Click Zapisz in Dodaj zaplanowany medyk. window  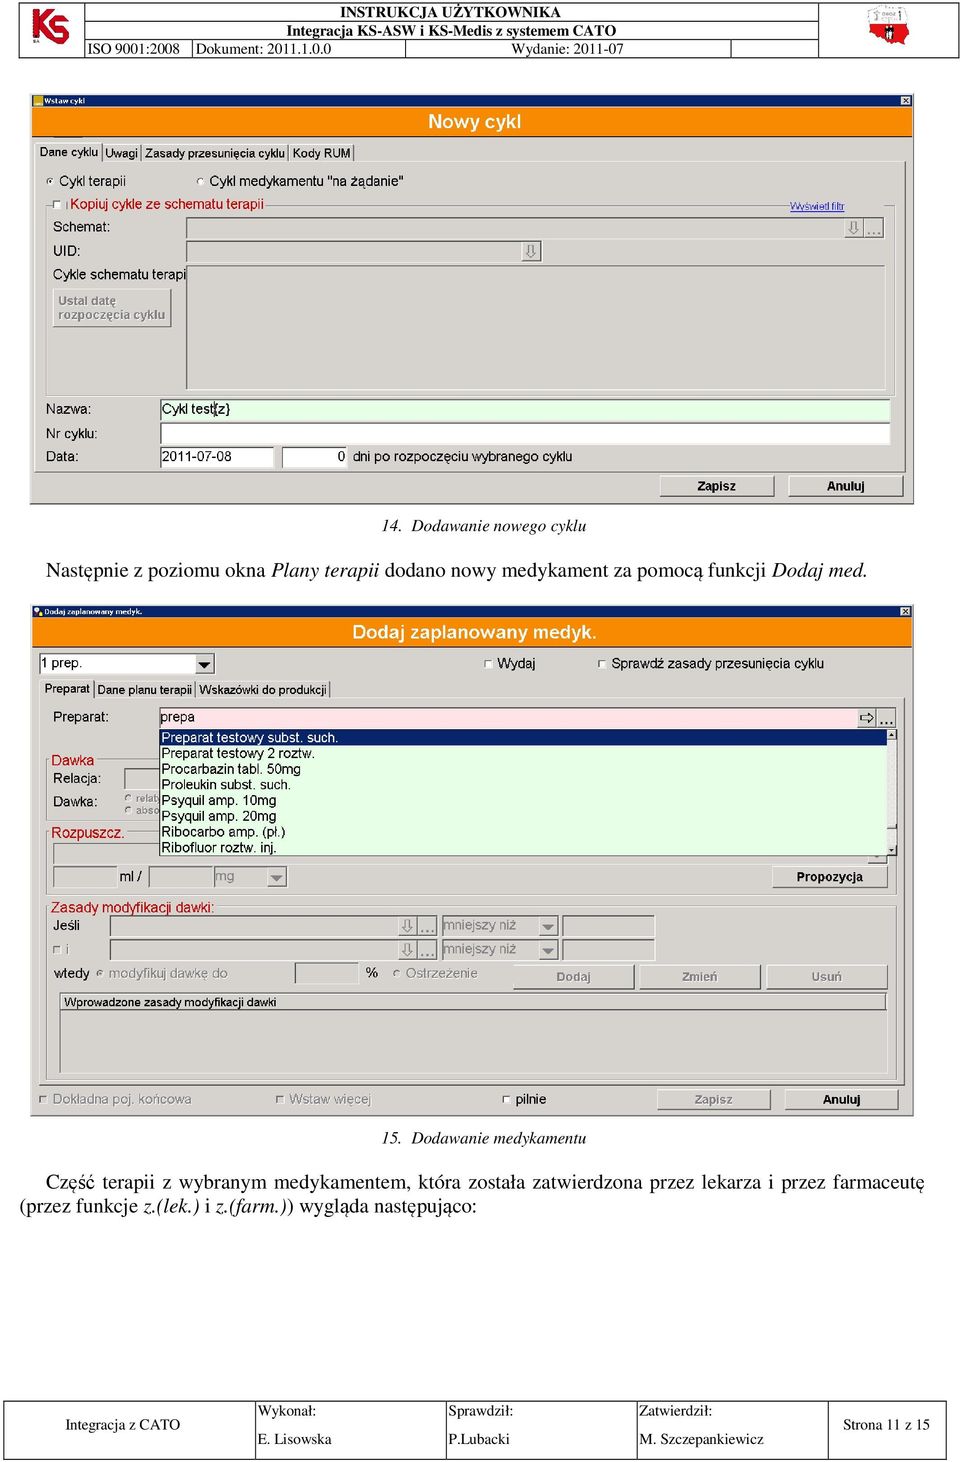click(713, 1099)
